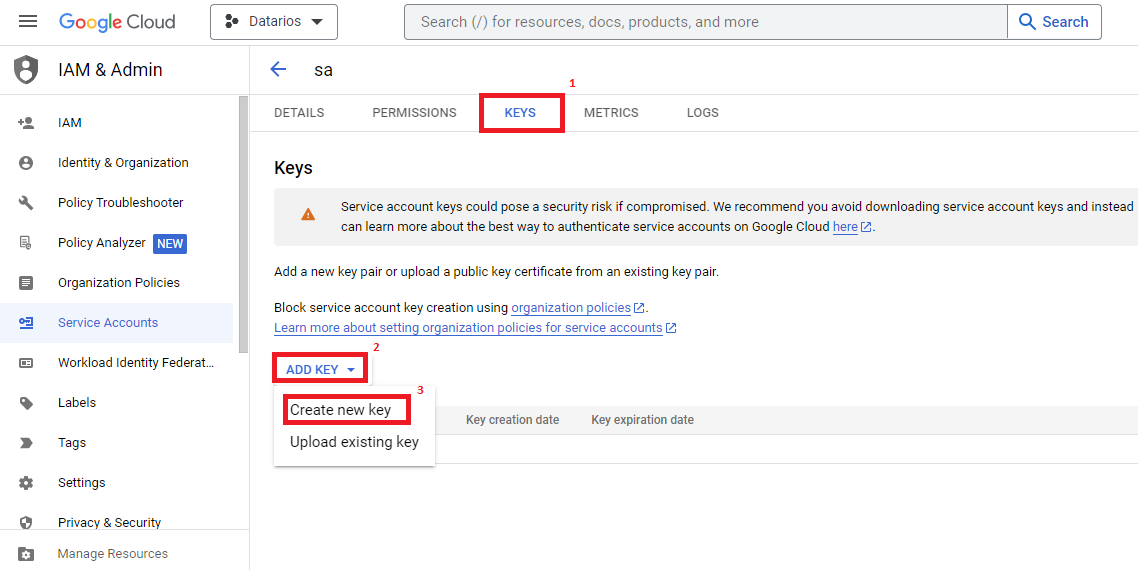Click the Settings gear icon in sidebar
The image size is (1138, 570).
click(x=26, y=483)
